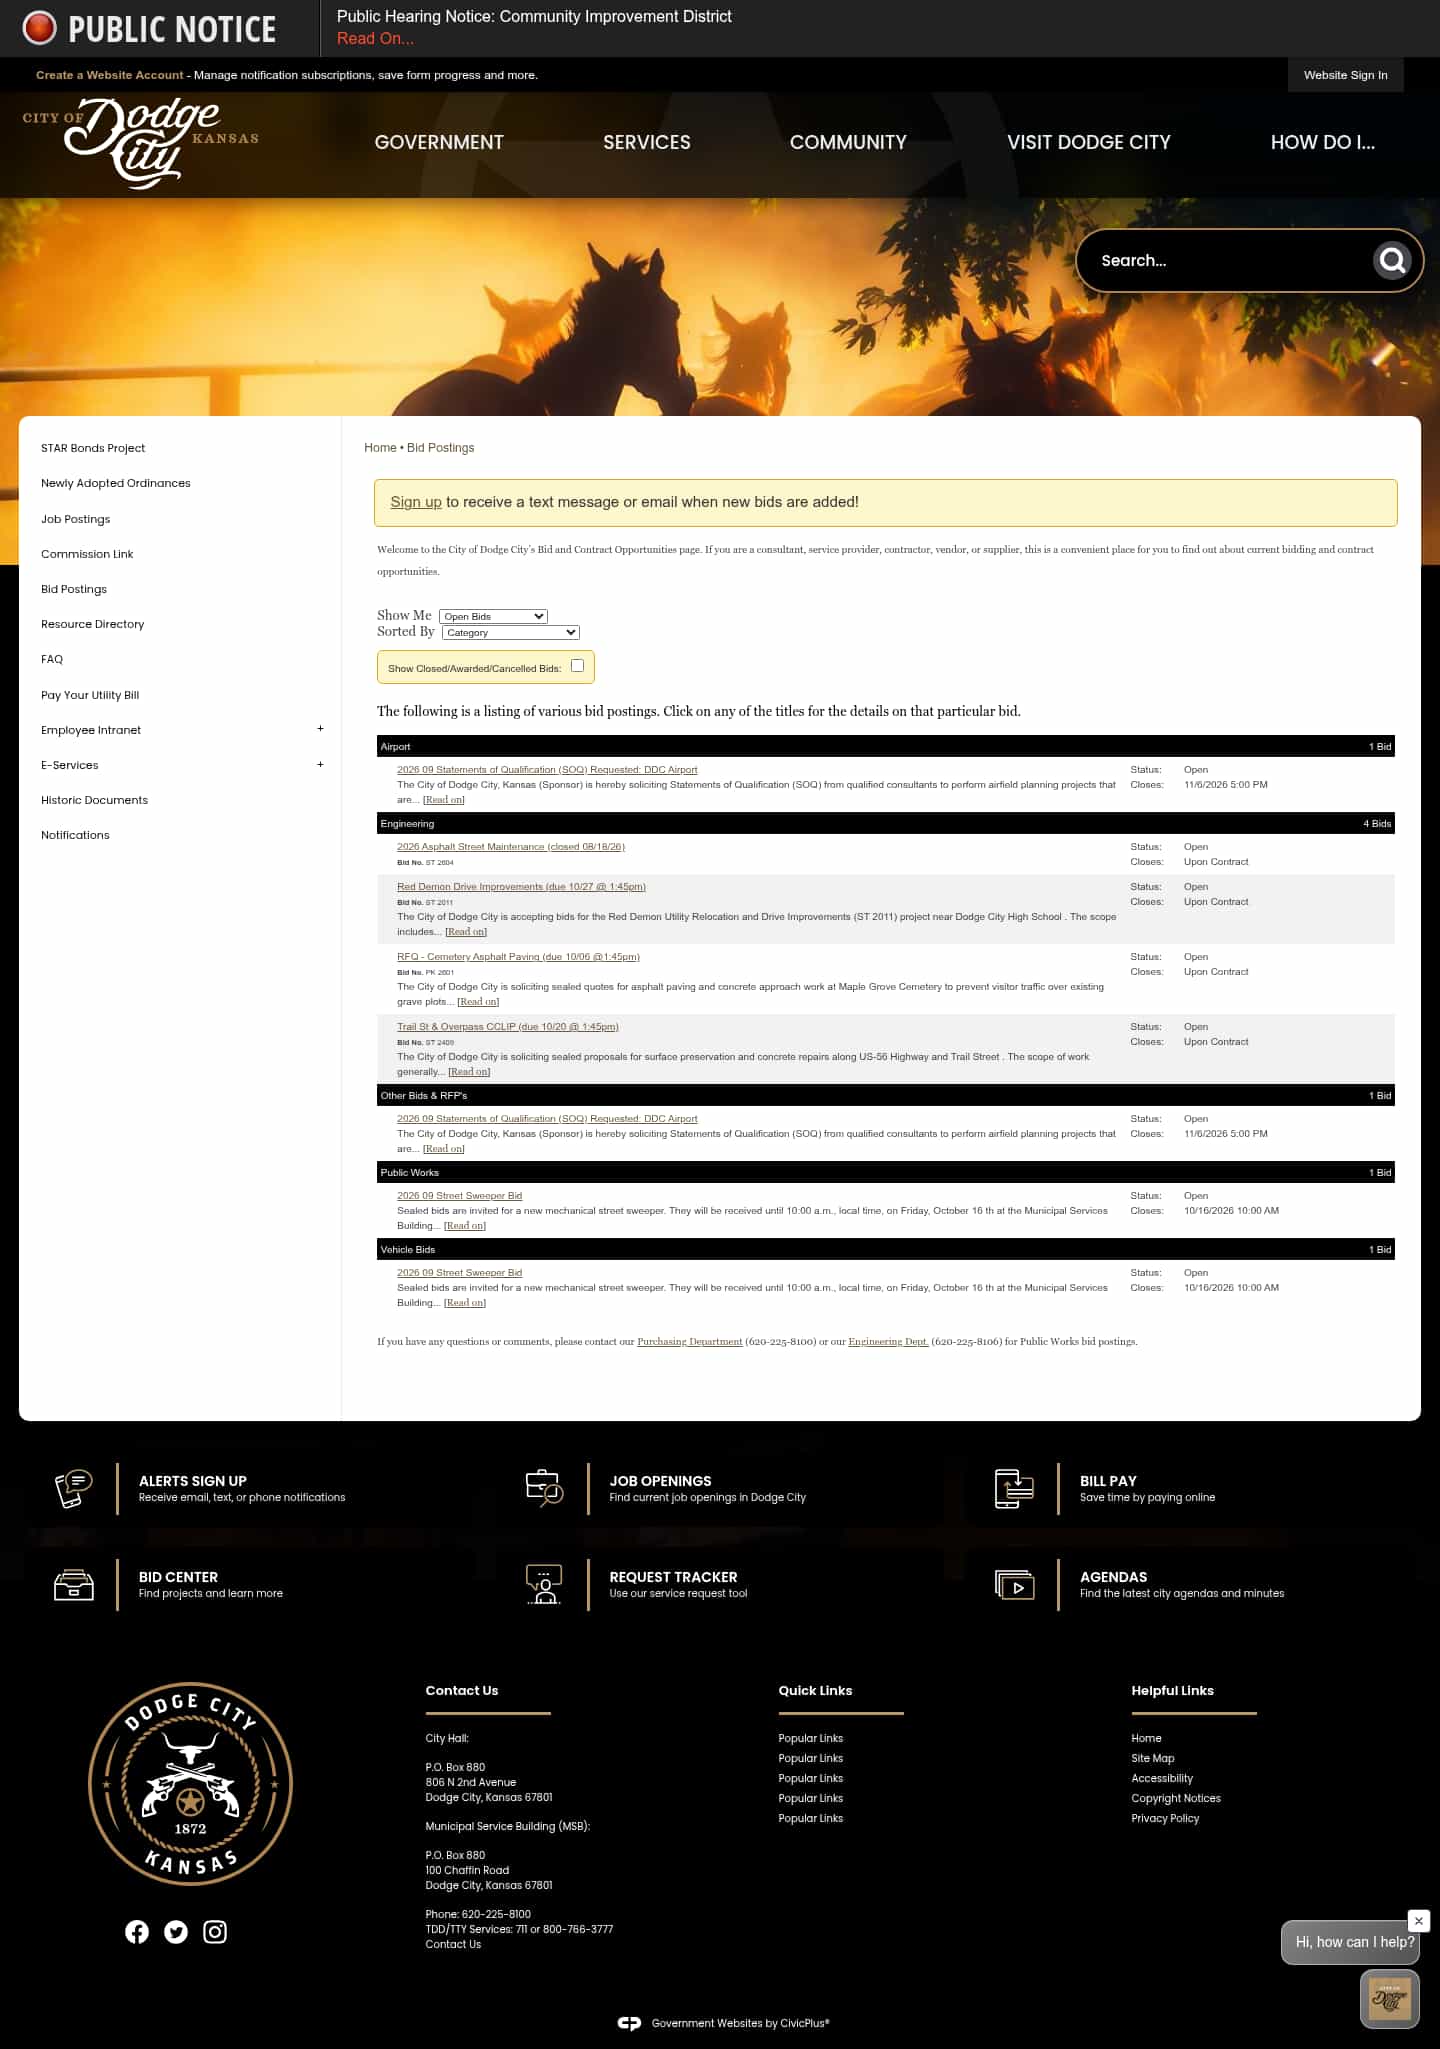Open the Twitter icon in footer

click(176, 1932)
